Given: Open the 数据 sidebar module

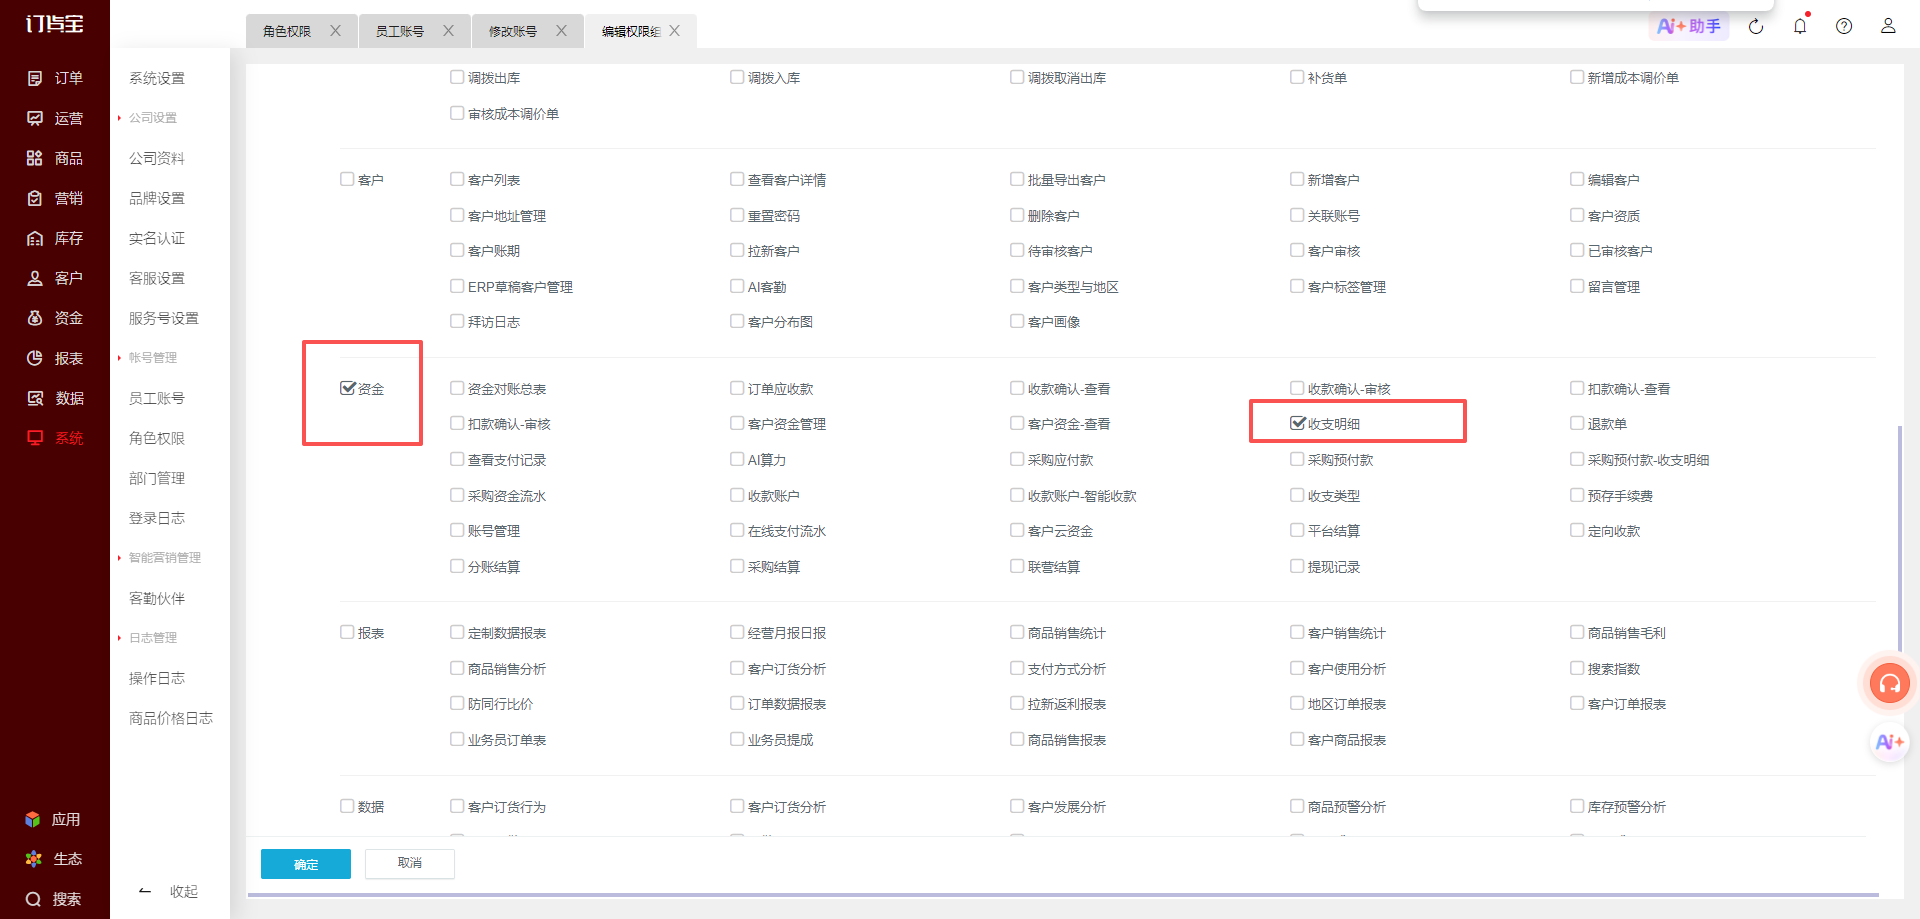Looking at the screenshot, I should [55, 398].
